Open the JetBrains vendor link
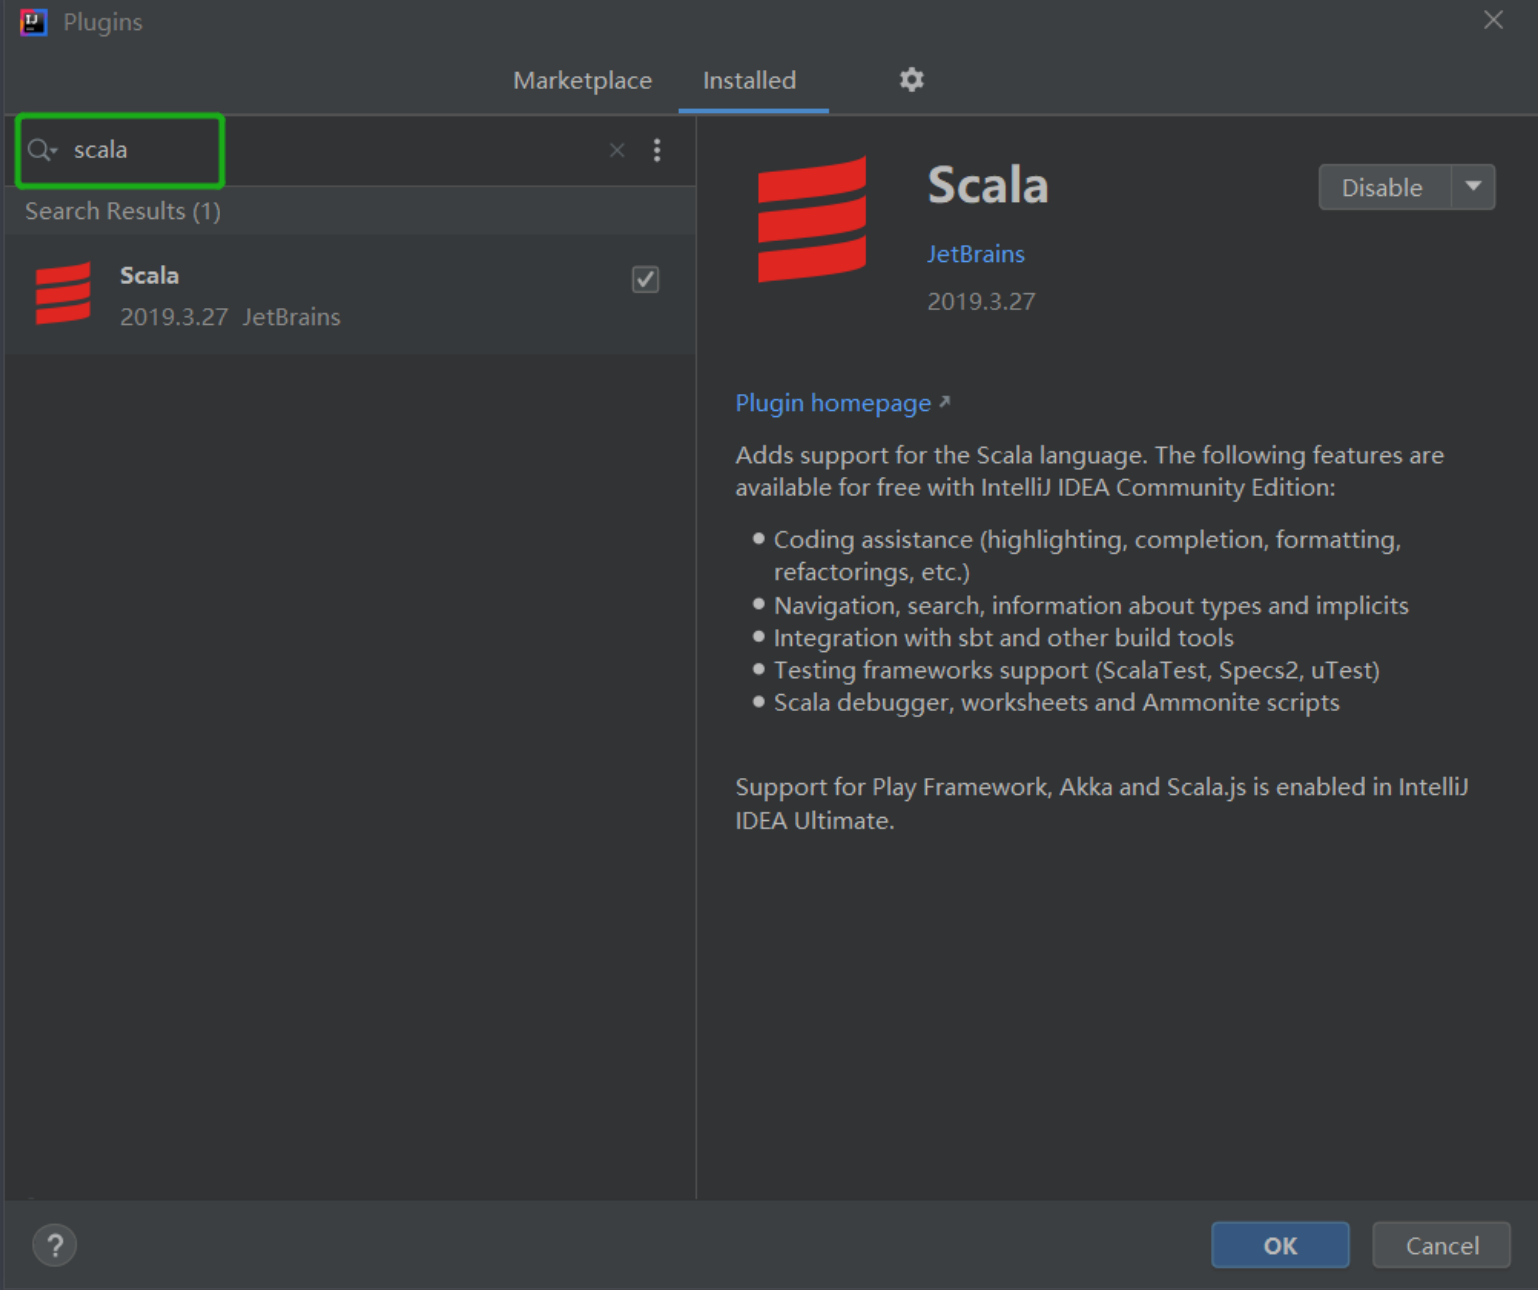 click(x=976, y=254)
